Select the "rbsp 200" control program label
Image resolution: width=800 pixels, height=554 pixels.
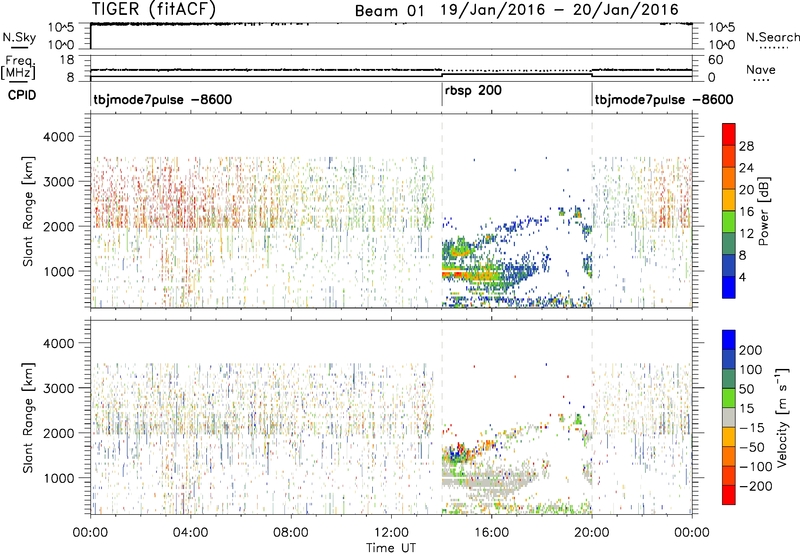[x=473, y=91]
